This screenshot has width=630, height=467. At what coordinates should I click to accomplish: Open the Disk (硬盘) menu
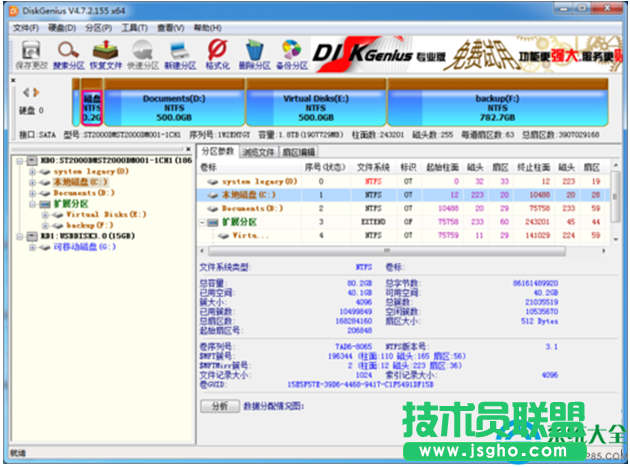(x=62, y=28)
